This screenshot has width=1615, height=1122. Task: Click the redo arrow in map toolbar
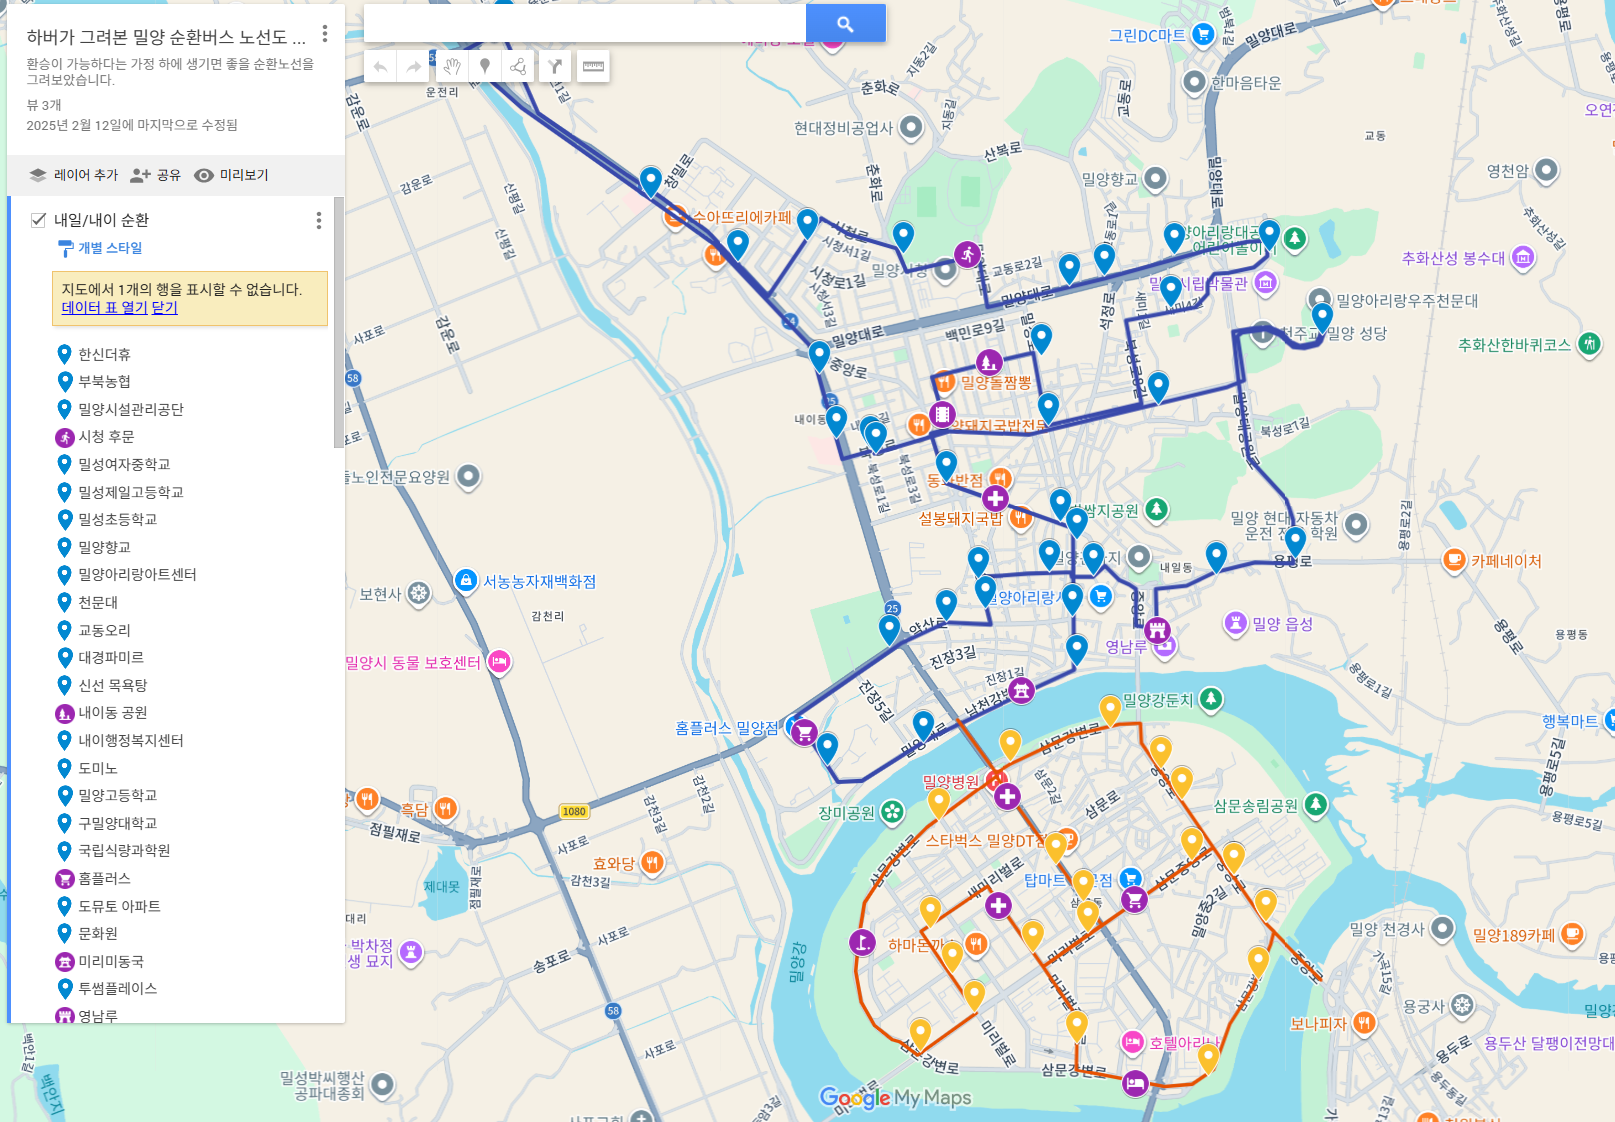click(x=413, y=67)
